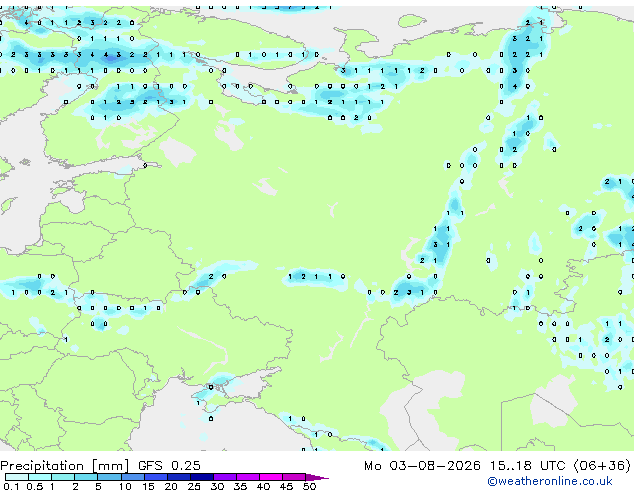The width and height of the screenshot is (634, 490).
Task: Select the 35–40 mm violet legend swatch
Action: click(x=247, y=477)
